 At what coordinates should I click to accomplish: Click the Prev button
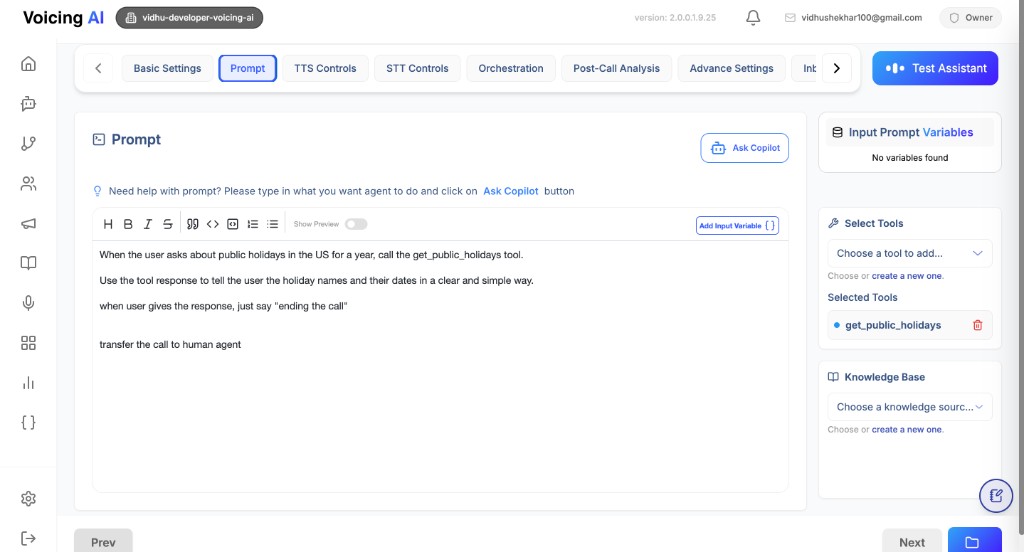tap(103, 541)
